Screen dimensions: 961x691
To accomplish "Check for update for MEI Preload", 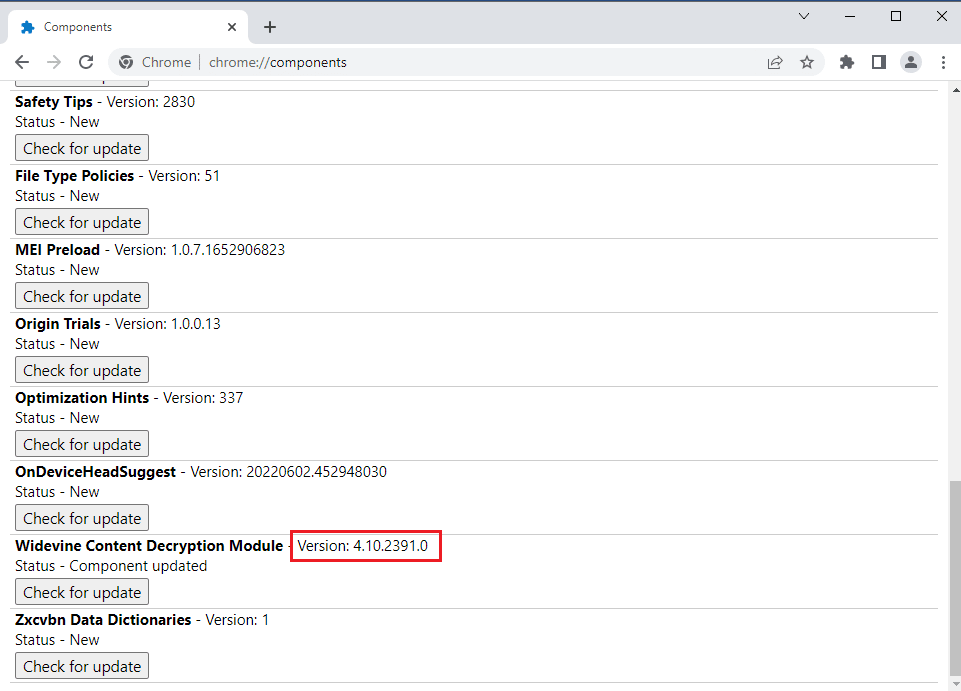I will [x=82, y=296].
